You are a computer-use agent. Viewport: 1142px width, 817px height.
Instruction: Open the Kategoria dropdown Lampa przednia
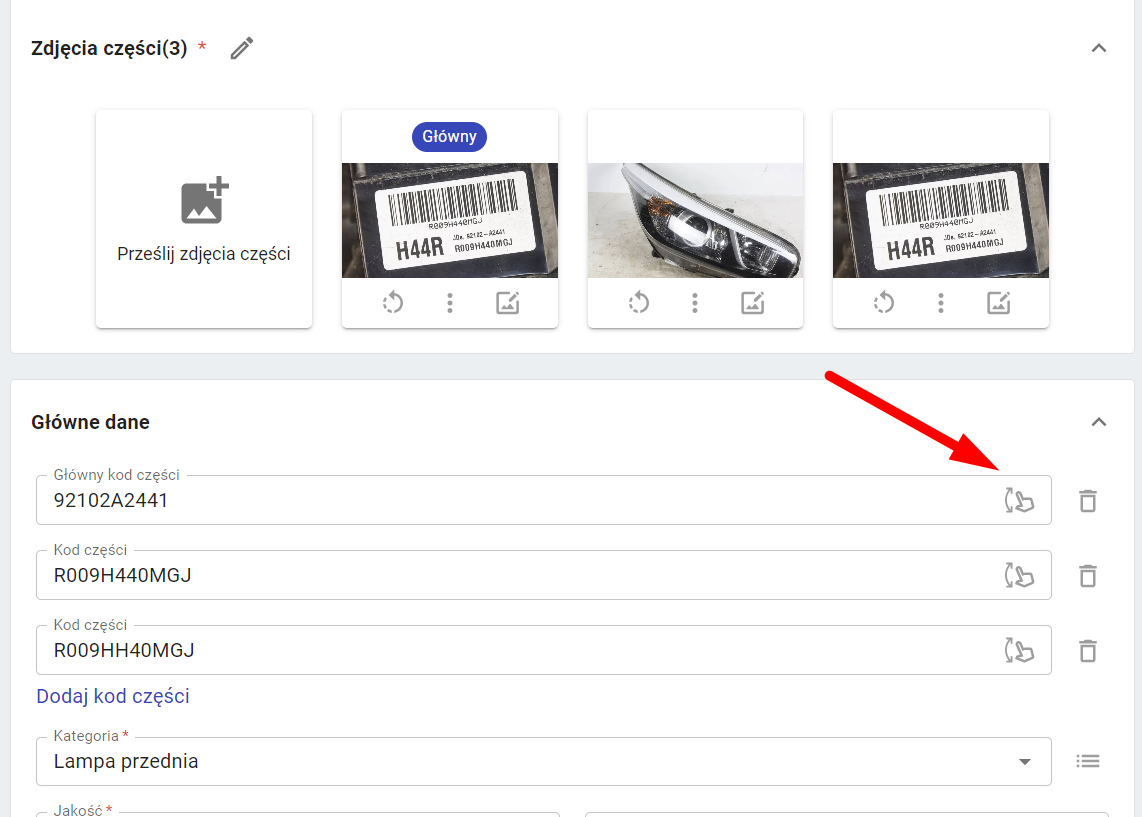[543, 762]
